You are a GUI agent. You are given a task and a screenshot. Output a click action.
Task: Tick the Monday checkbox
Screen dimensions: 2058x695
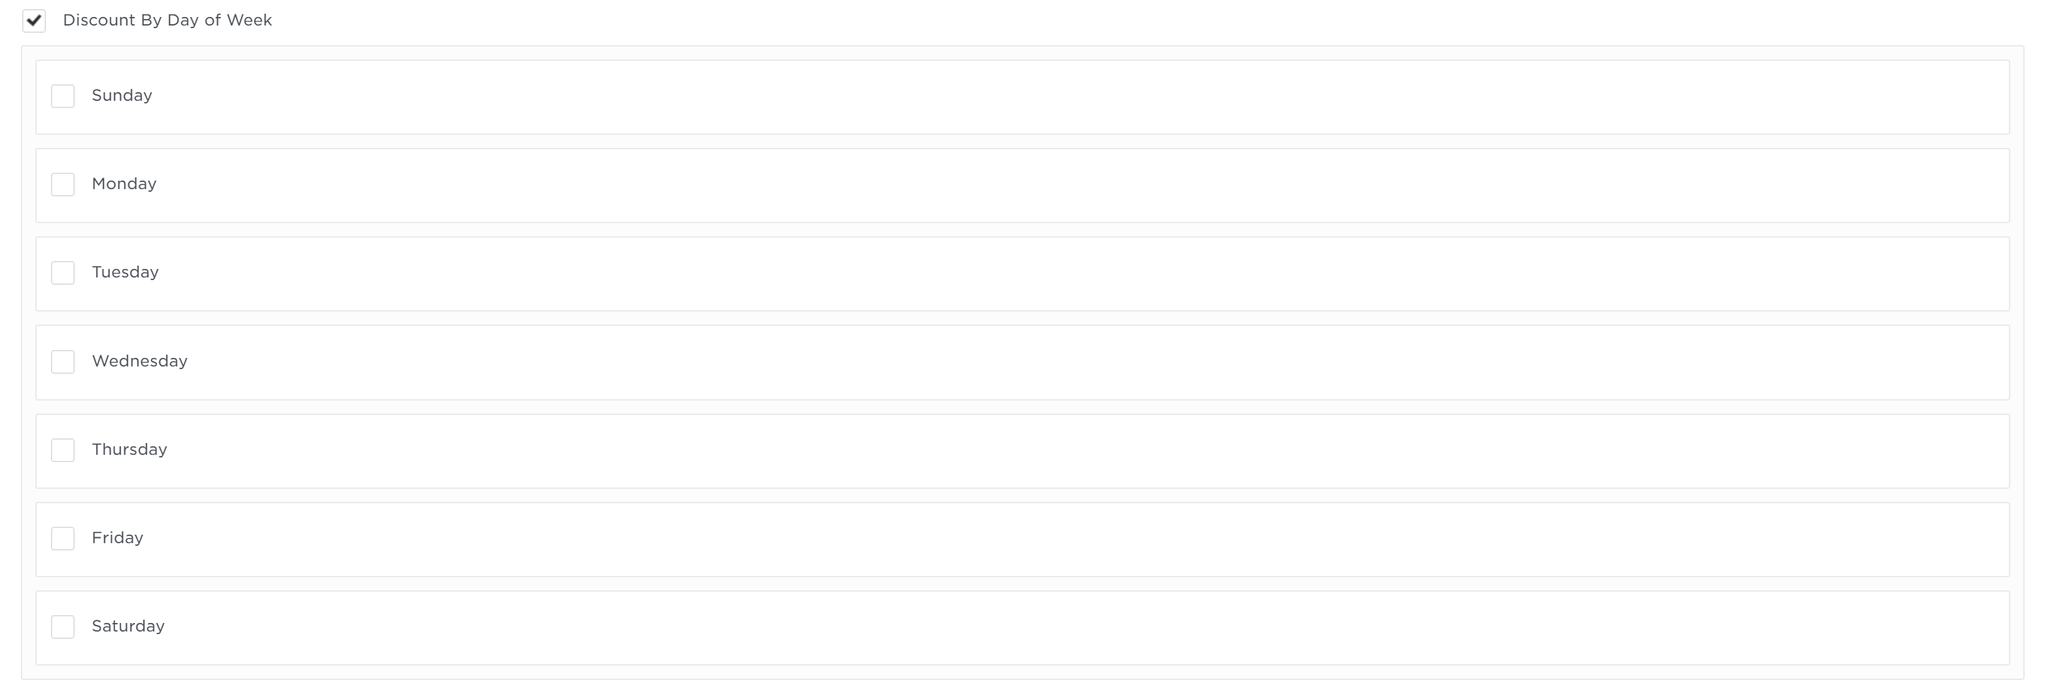coord(63,184)
